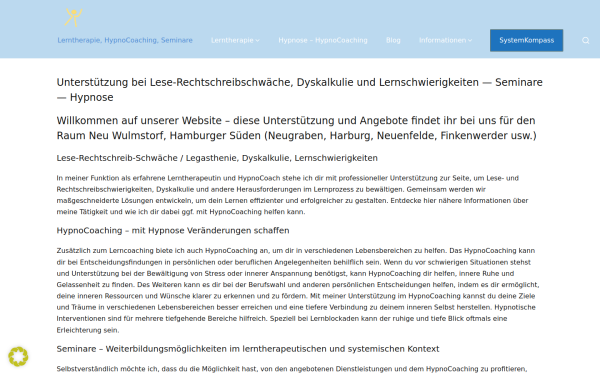
Task: Click heading Seminare – Weiterbildungsmöglichkeiten
Action: [248, 349]
